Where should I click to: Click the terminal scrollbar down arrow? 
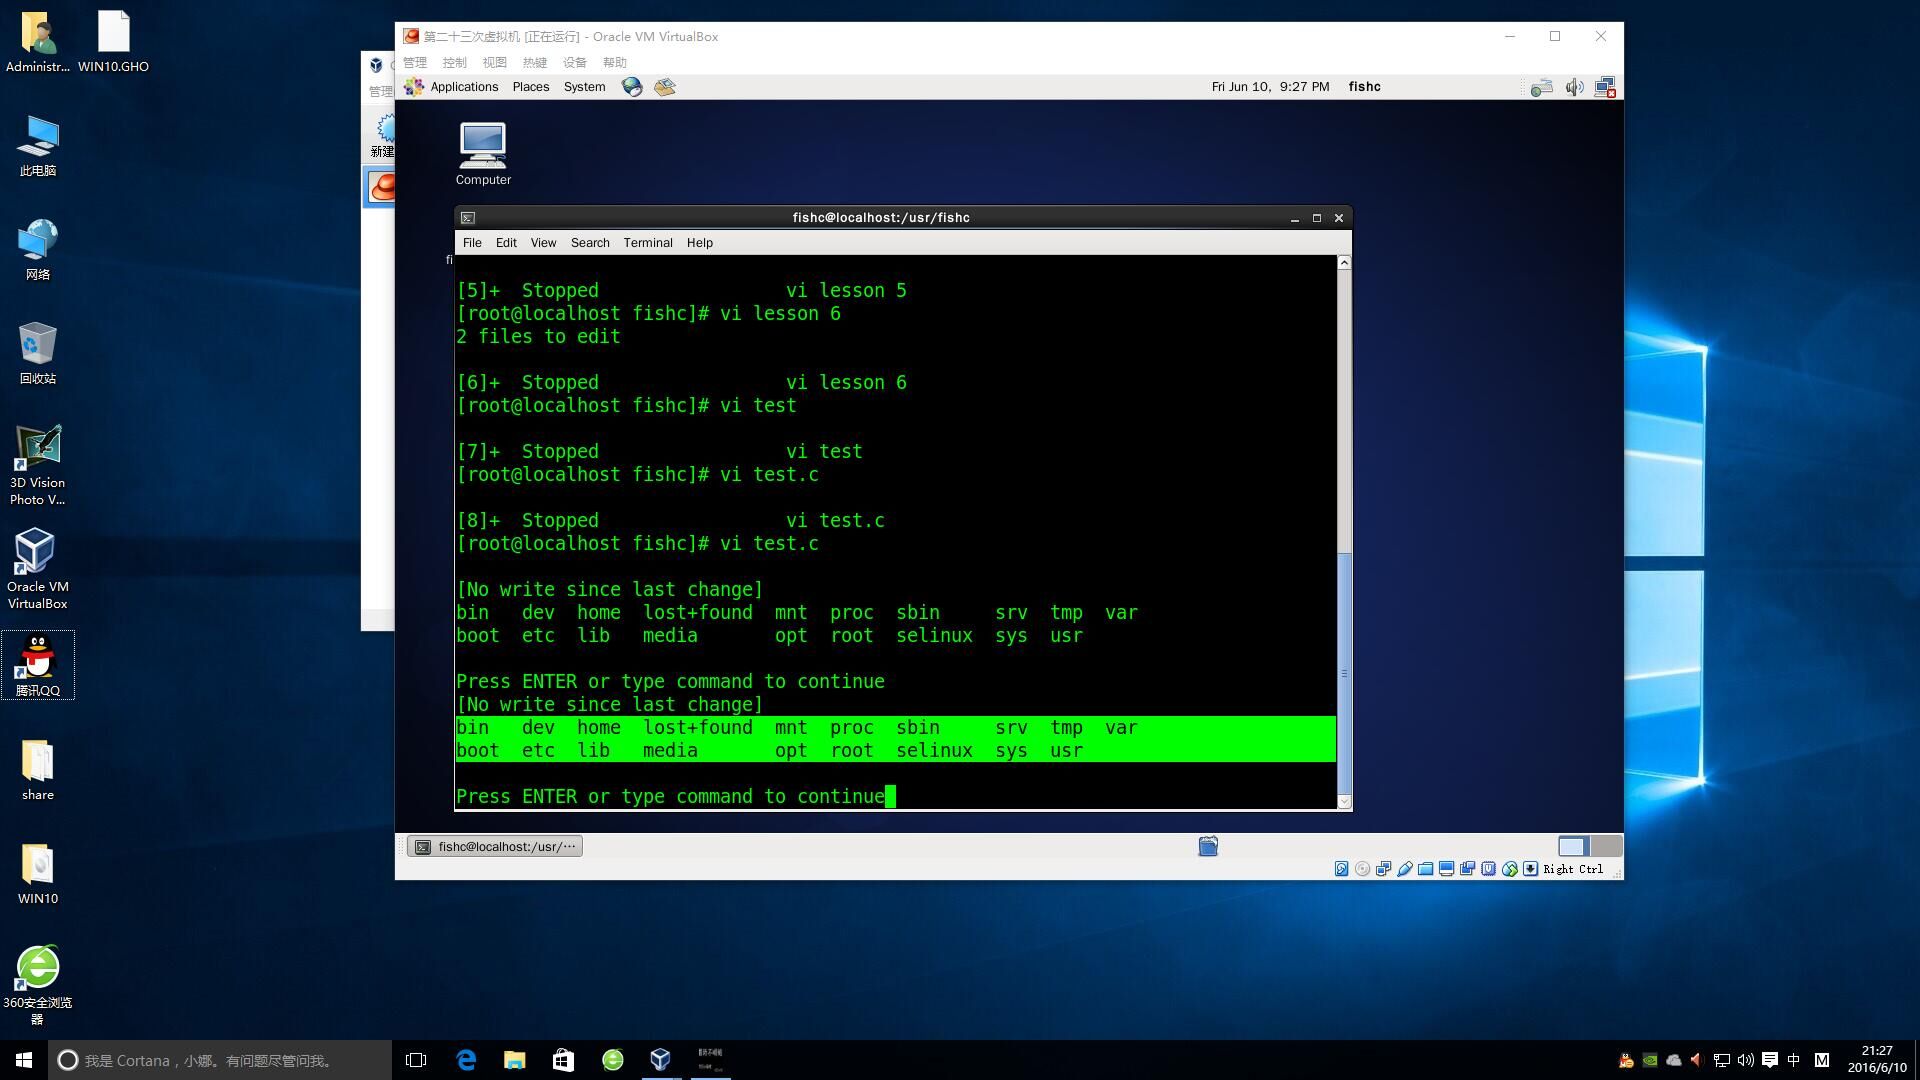(1344, 802)
